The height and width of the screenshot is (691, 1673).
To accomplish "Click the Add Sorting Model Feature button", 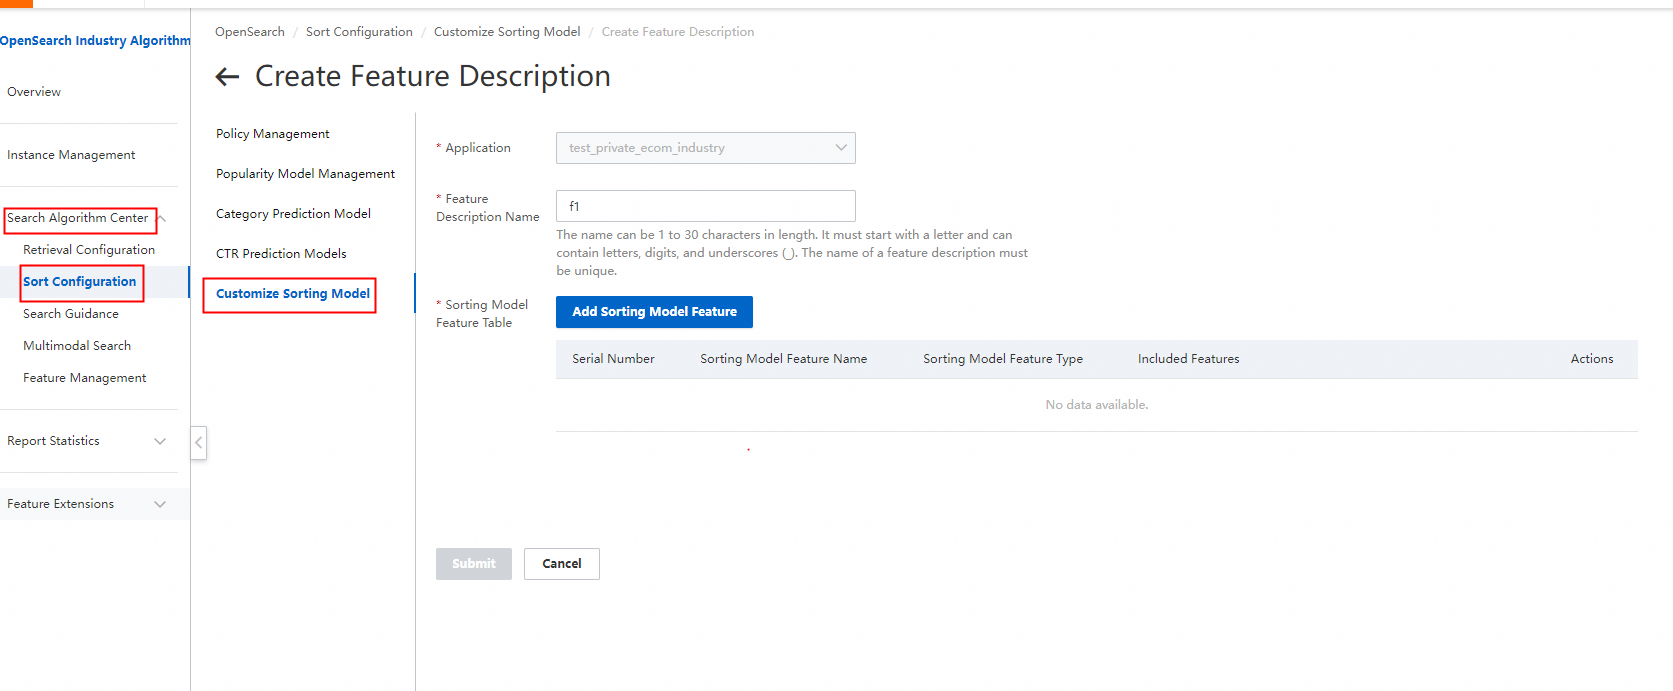I will pyautogui.click(x=654, y=312).
